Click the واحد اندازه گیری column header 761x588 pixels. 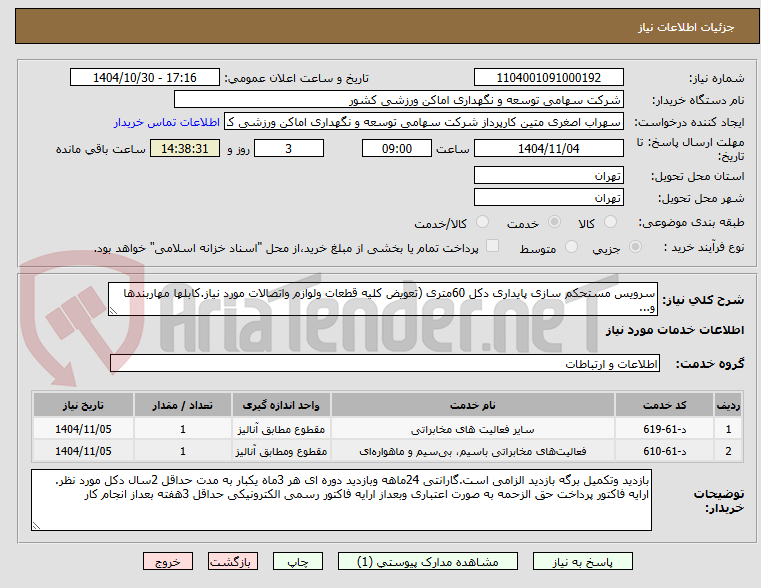click(x=281, y=405)
